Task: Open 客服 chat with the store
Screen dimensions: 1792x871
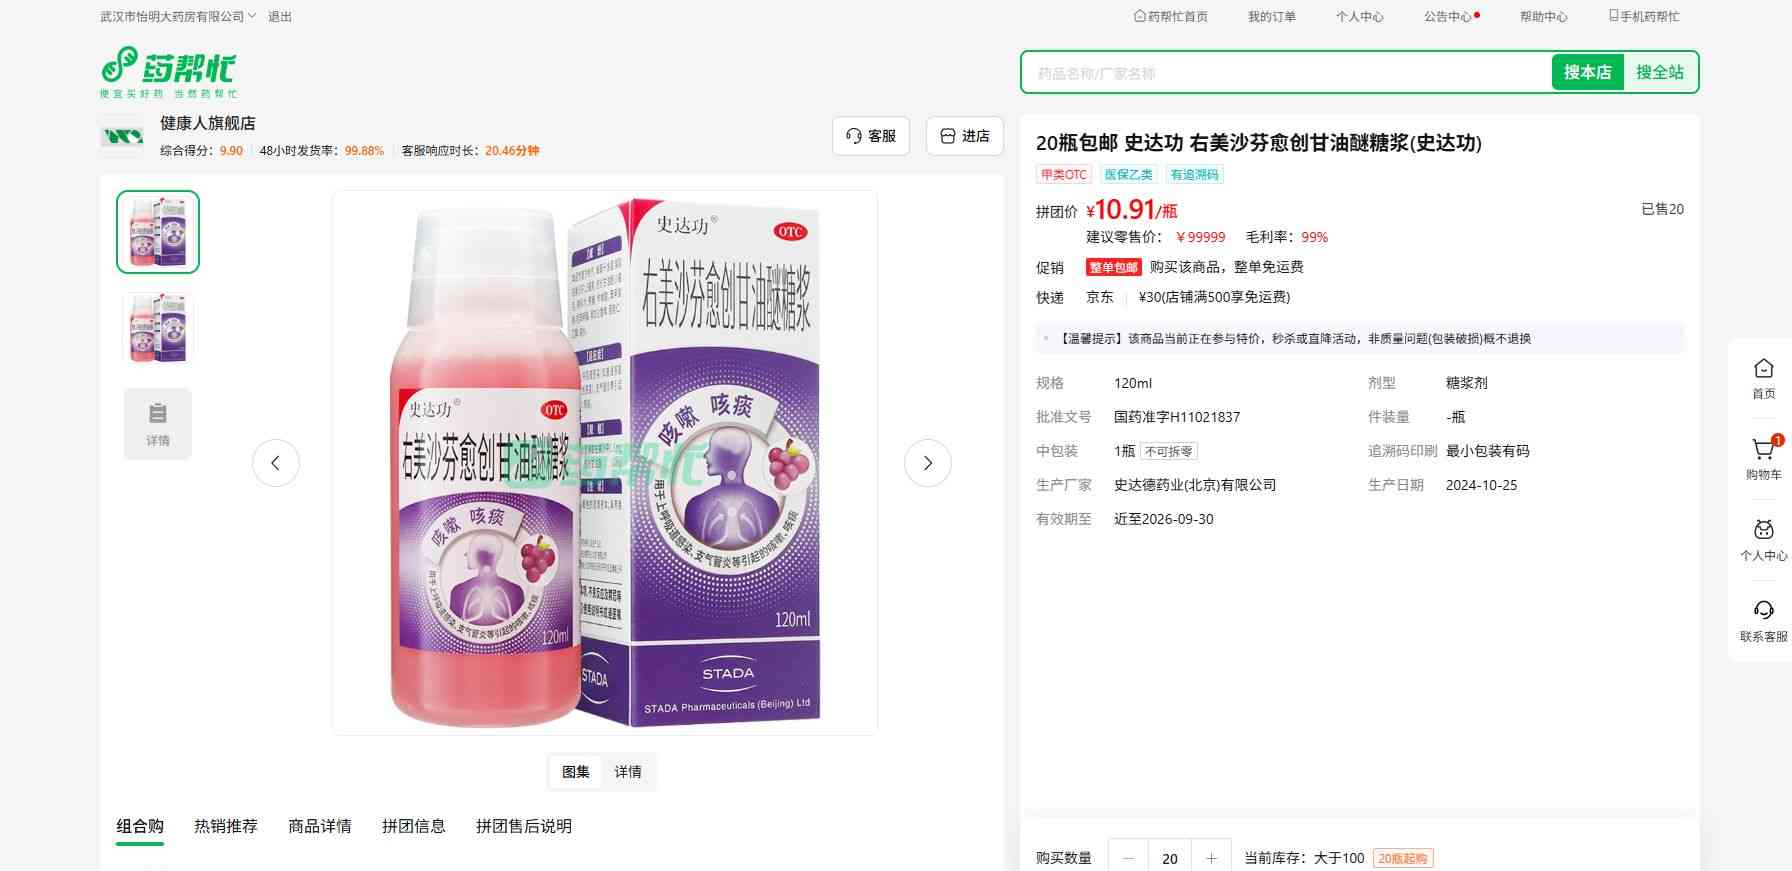Action: point(871,136)
